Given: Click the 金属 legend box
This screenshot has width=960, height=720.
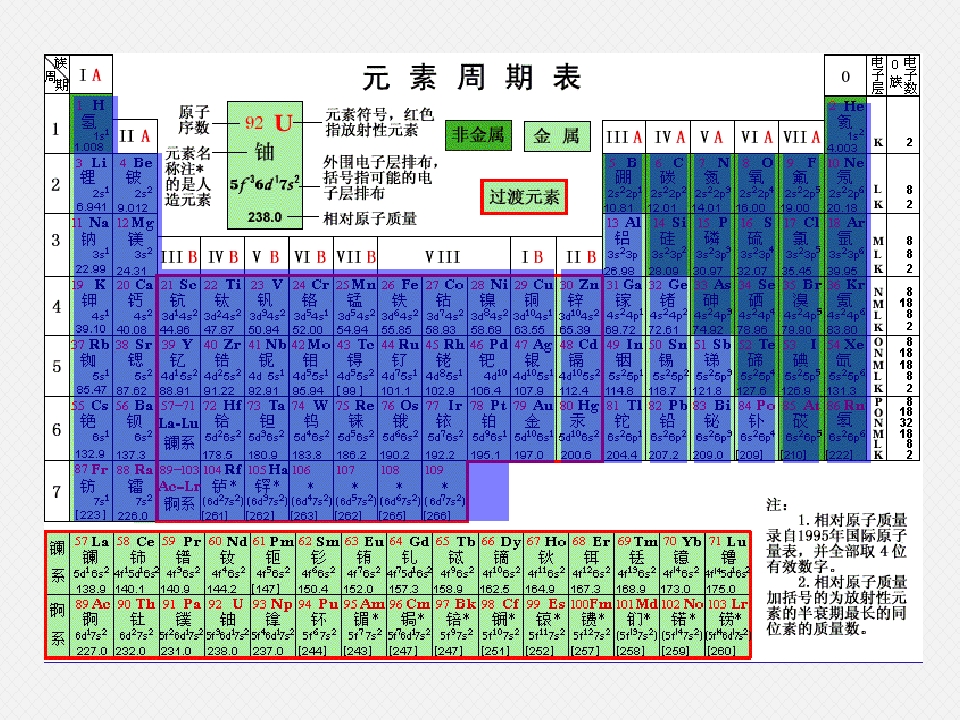Looking at the screenshot, I should click(557, 135).
